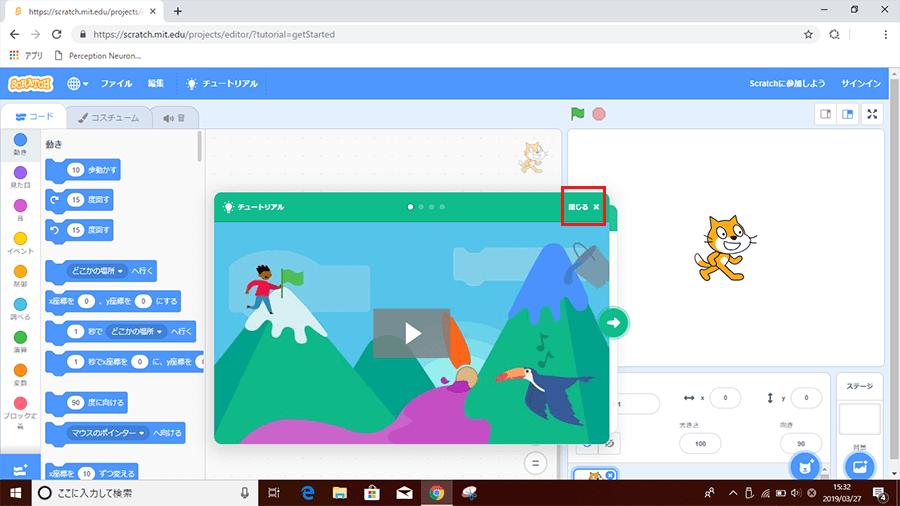This screenshot has height=506, width=900.
Task: Click Scratchに参加しよう link
Action: pyautogui.click(x=787, y=84)
